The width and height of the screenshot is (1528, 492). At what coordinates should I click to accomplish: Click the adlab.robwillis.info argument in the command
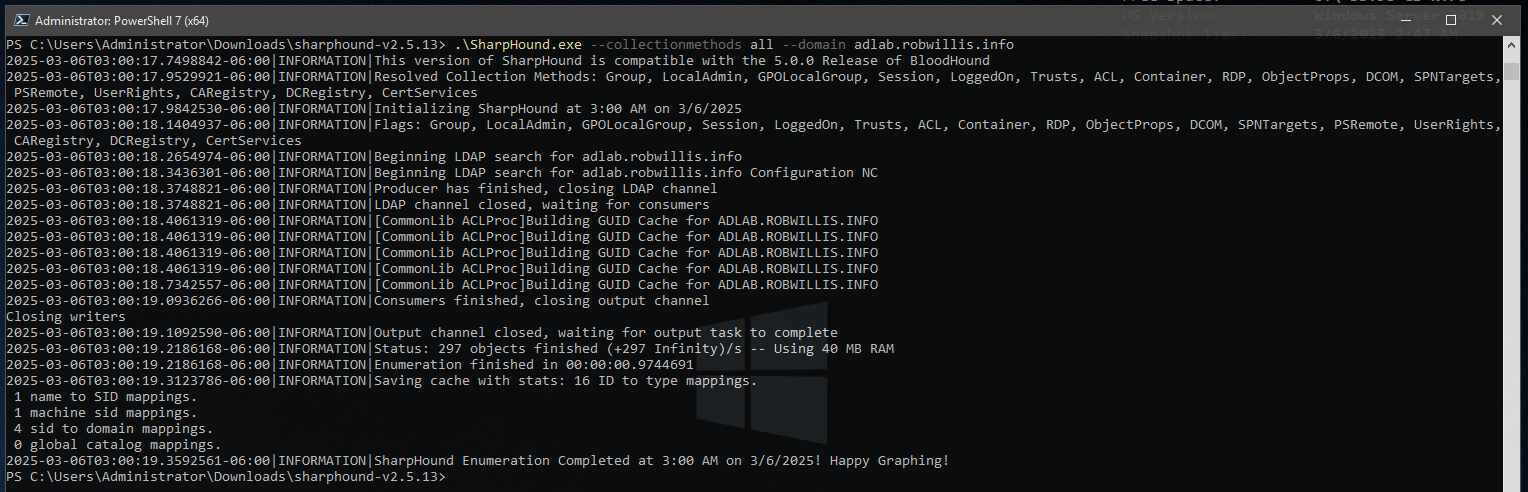[934, 45]
